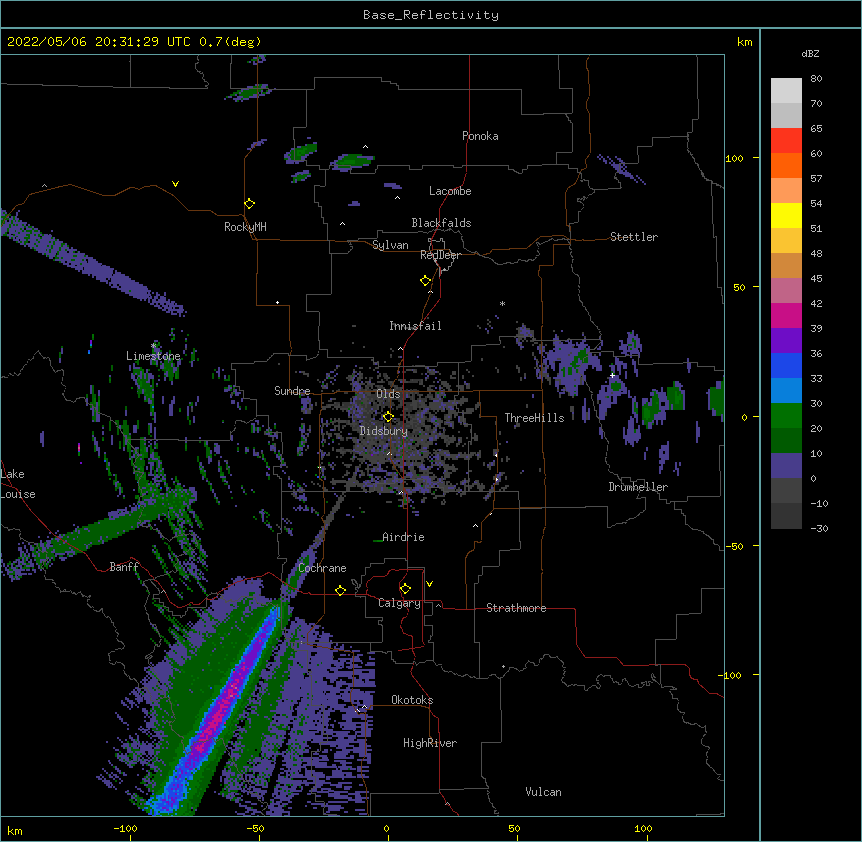Click the white plus marker northwest of Drumheller
The image size is (862, 842).
tap(612, 375)
